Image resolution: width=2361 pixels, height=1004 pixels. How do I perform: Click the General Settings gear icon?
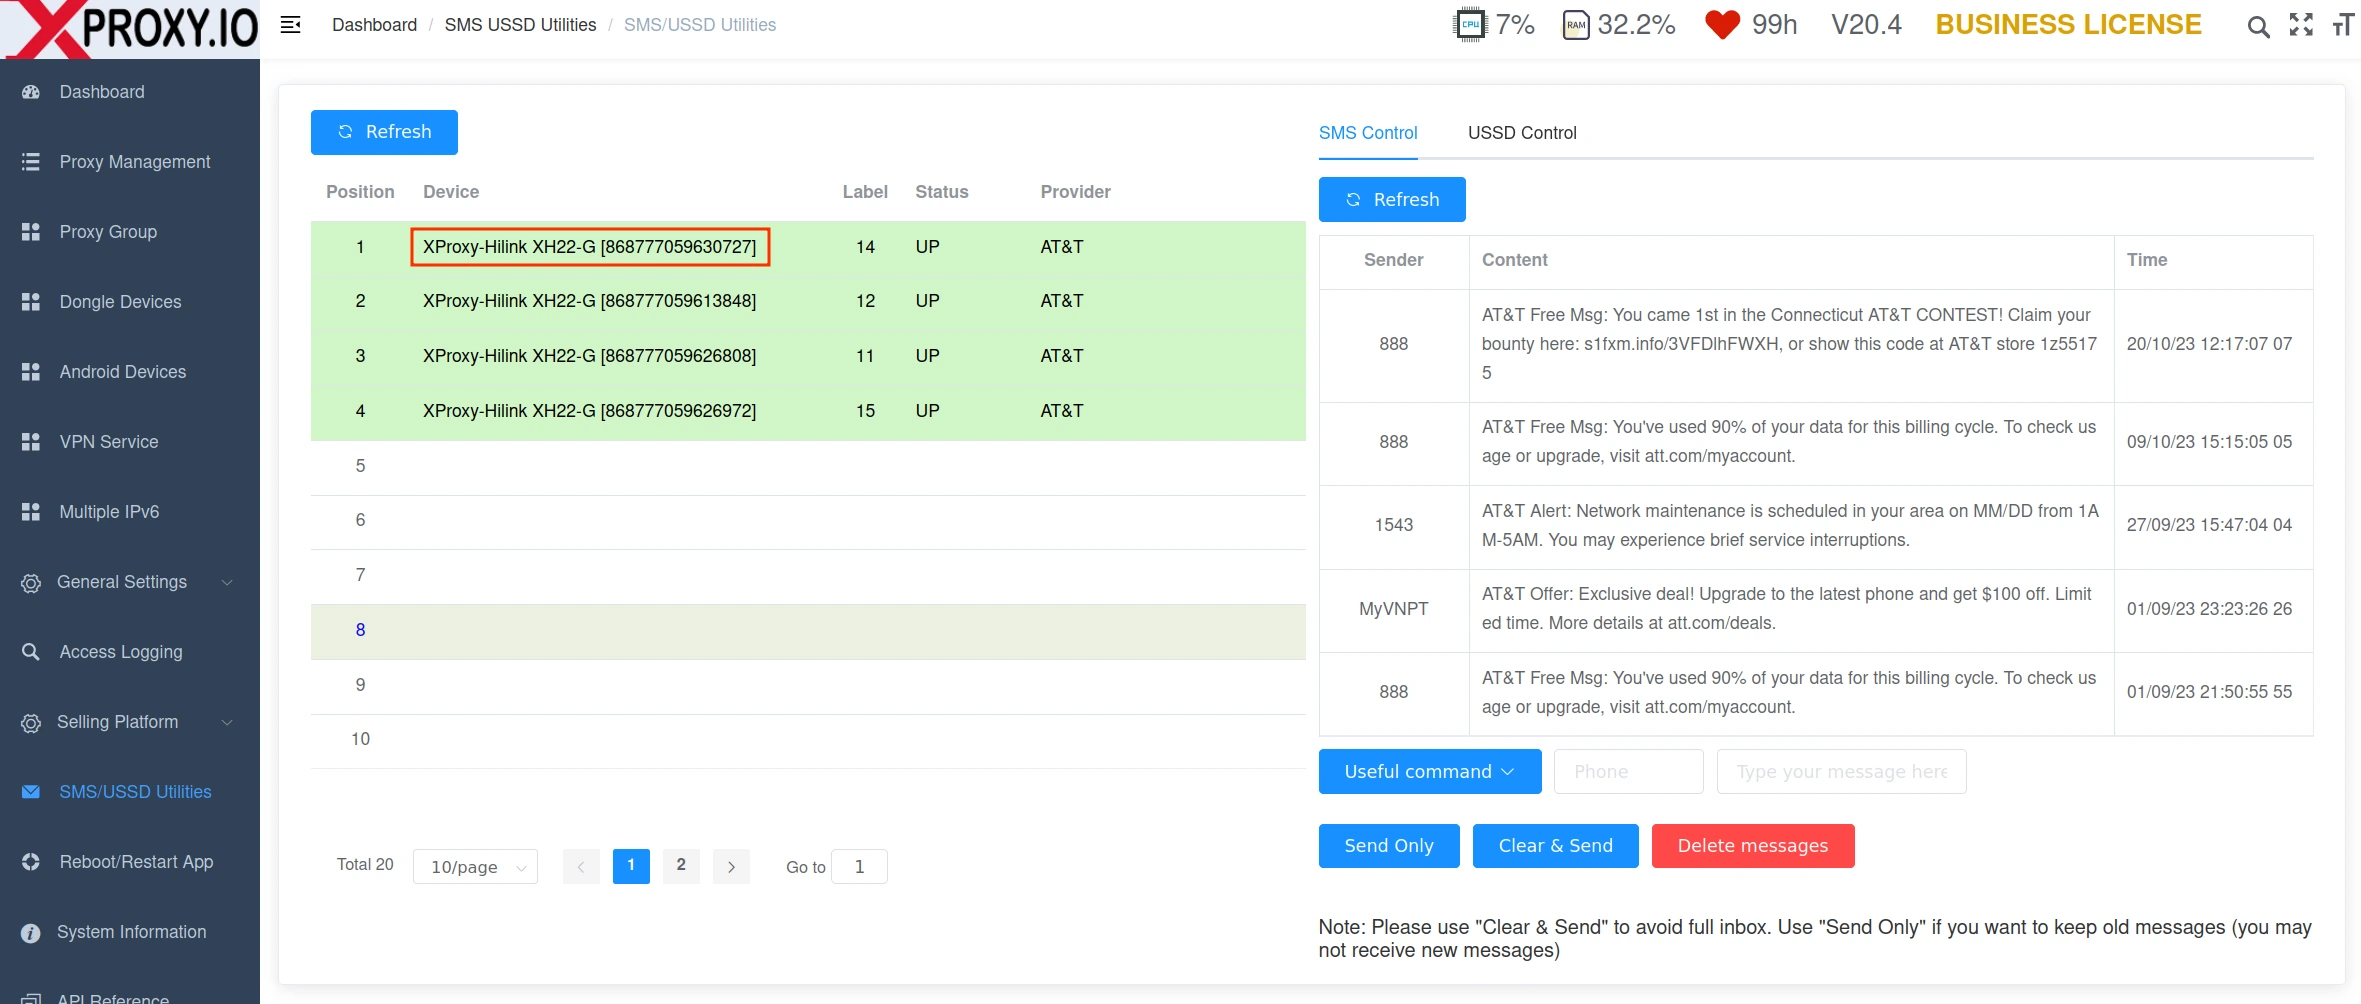(31, 583)
